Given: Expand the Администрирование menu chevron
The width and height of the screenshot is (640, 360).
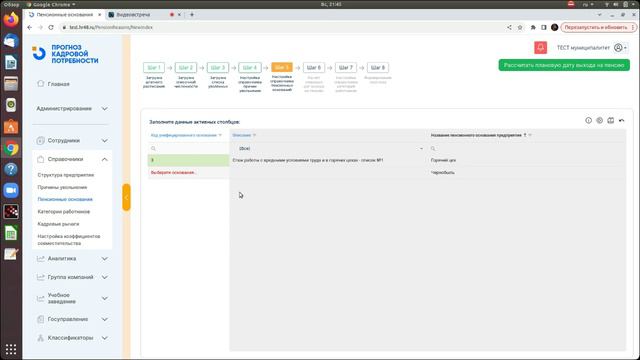Looking at the screenshot, I should pos(104,109).
